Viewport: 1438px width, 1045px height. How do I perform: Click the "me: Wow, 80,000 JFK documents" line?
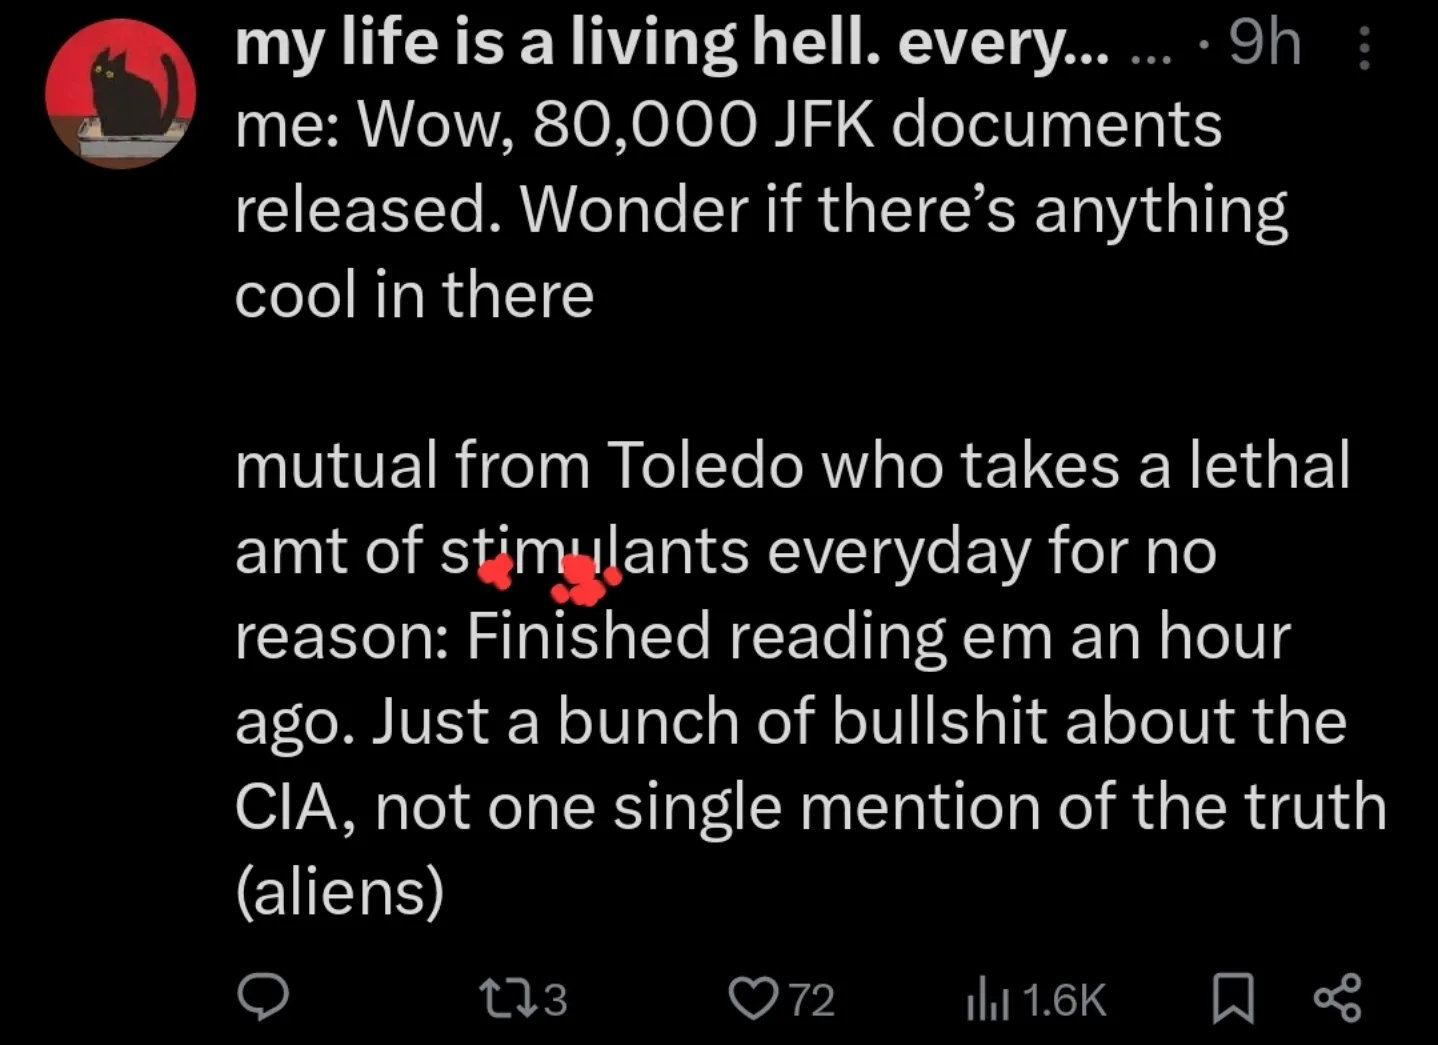728,127
